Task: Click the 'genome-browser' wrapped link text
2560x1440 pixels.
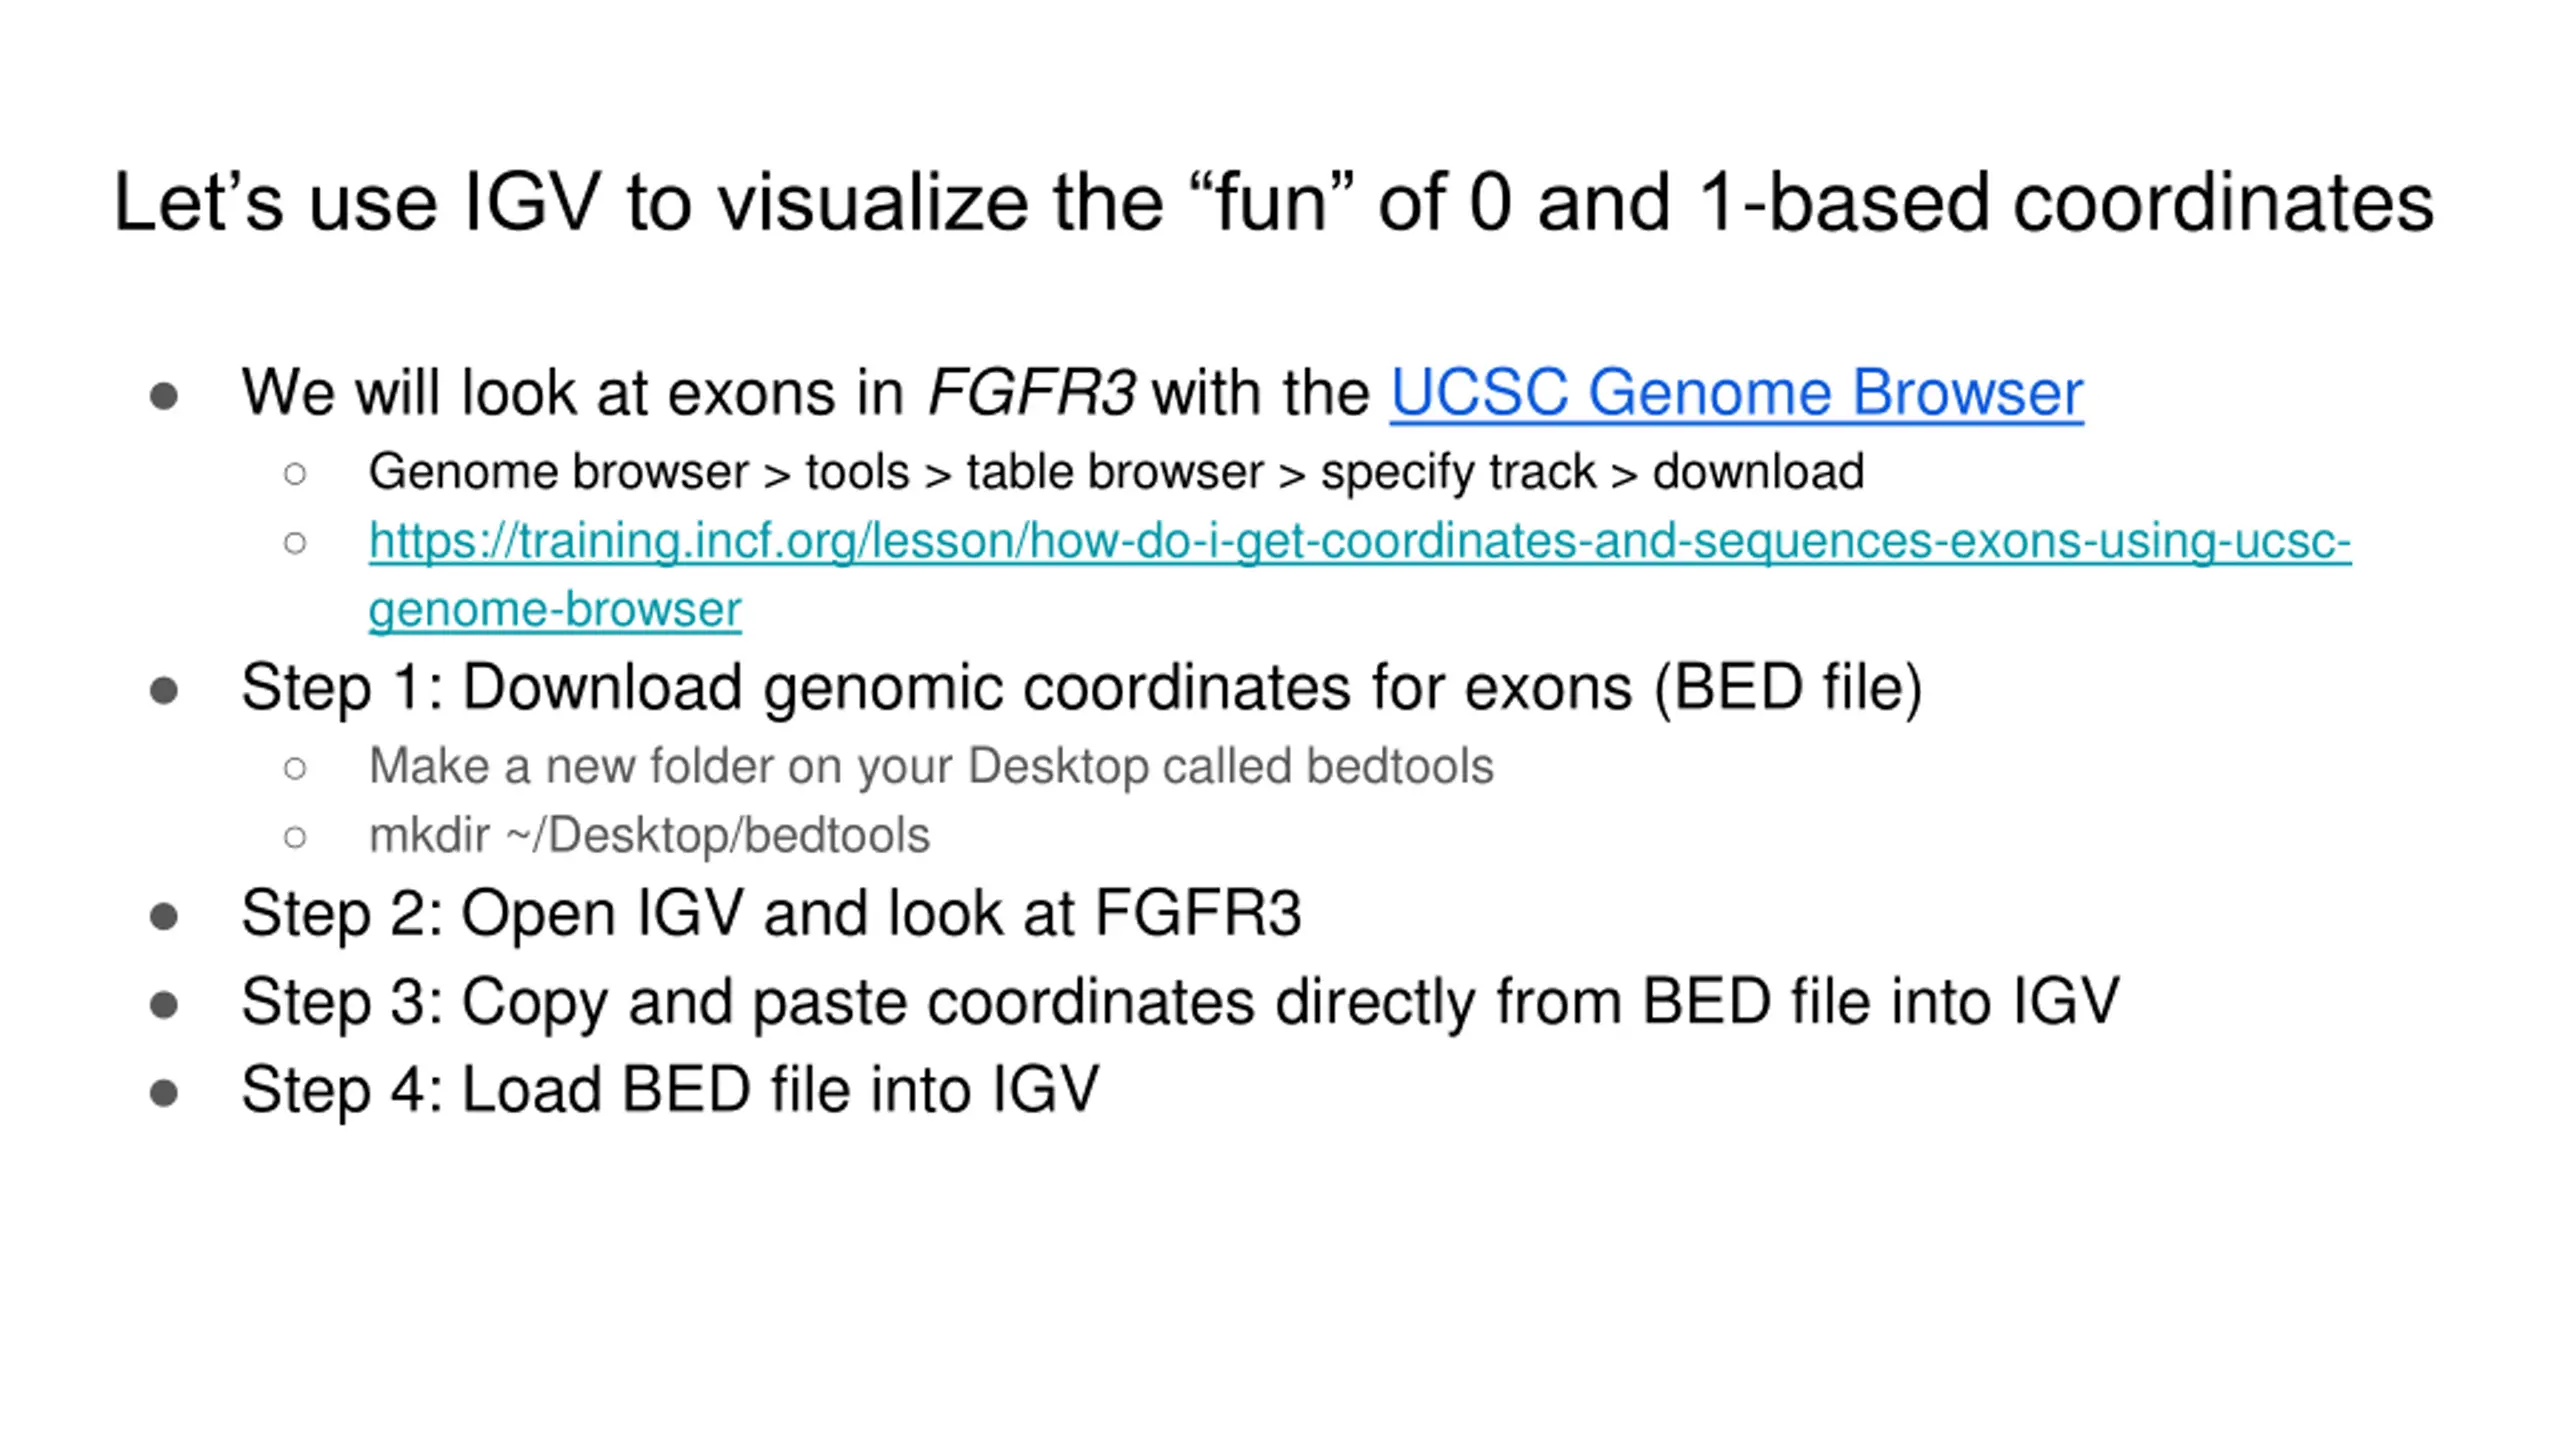Action: coord(555,609)
